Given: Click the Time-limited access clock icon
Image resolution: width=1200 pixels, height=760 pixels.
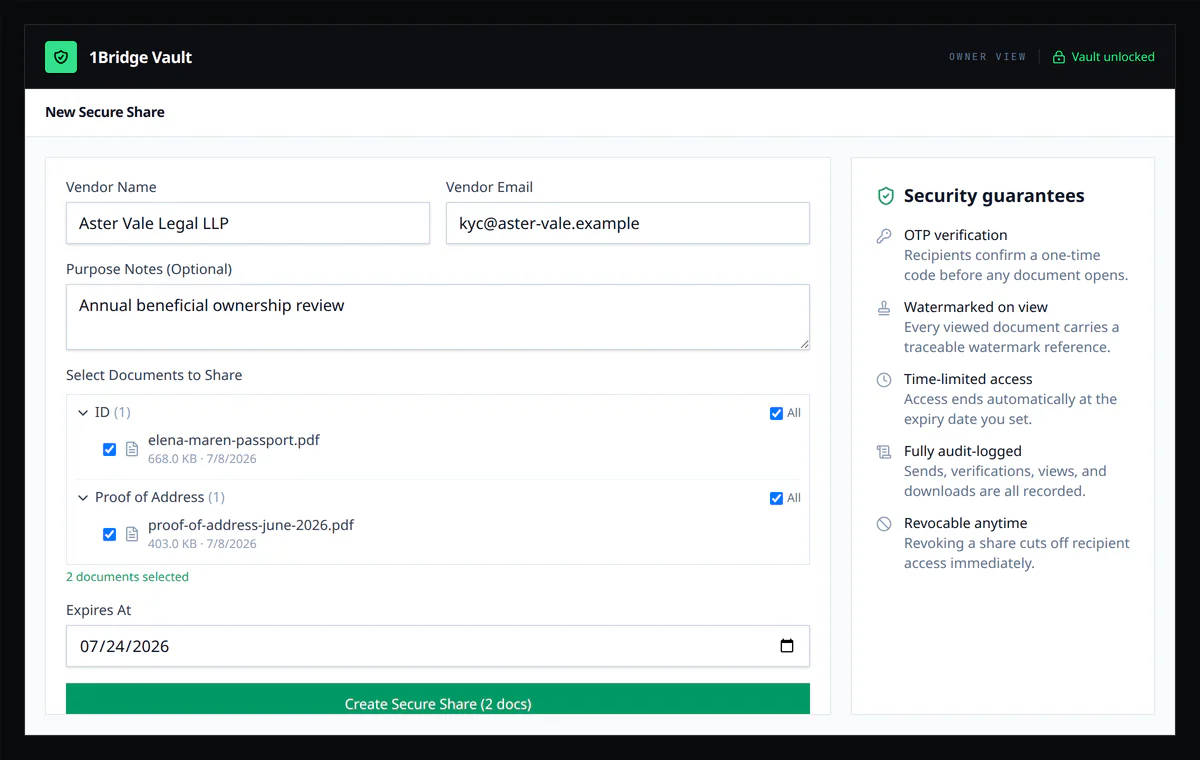Looking at the screenshot, I should (x=884, y=380).
